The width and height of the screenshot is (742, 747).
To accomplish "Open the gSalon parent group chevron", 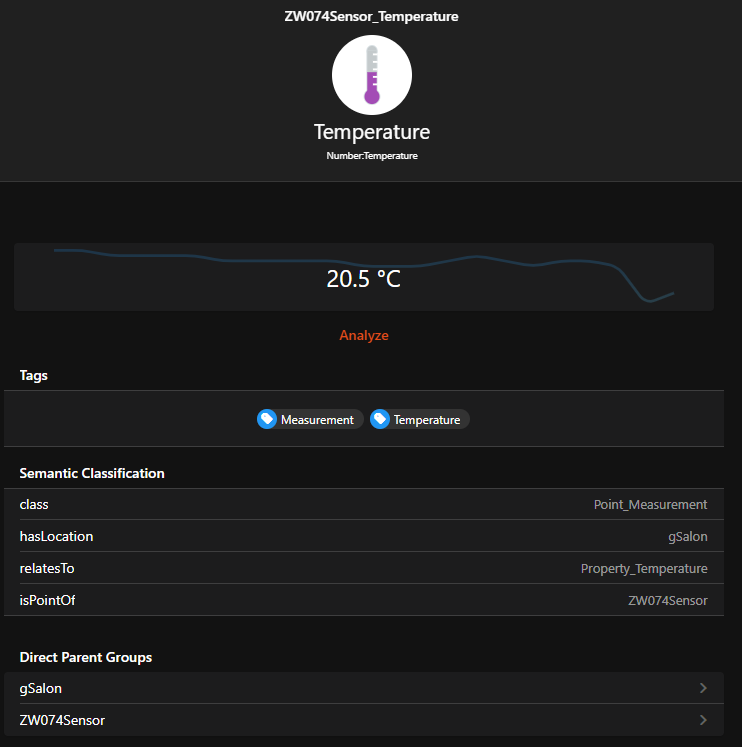I will point(703,688).
